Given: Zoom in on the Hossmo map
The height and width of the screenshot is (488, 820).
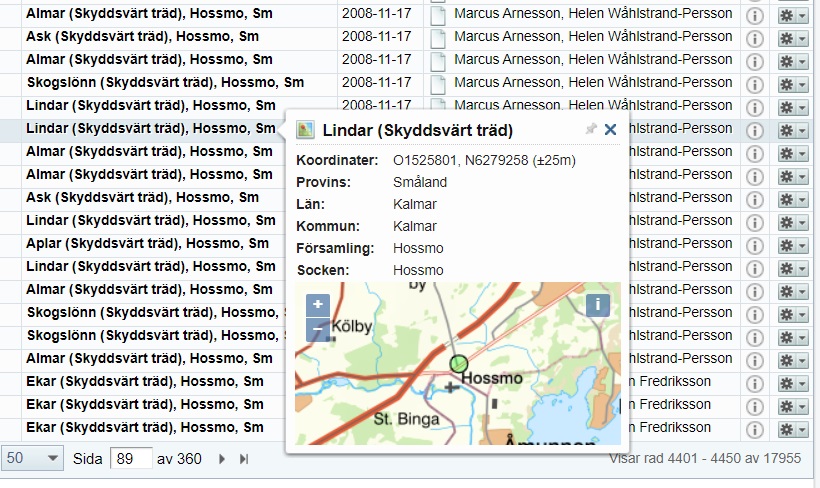Looking at the screenshot, I should point(317,304).
